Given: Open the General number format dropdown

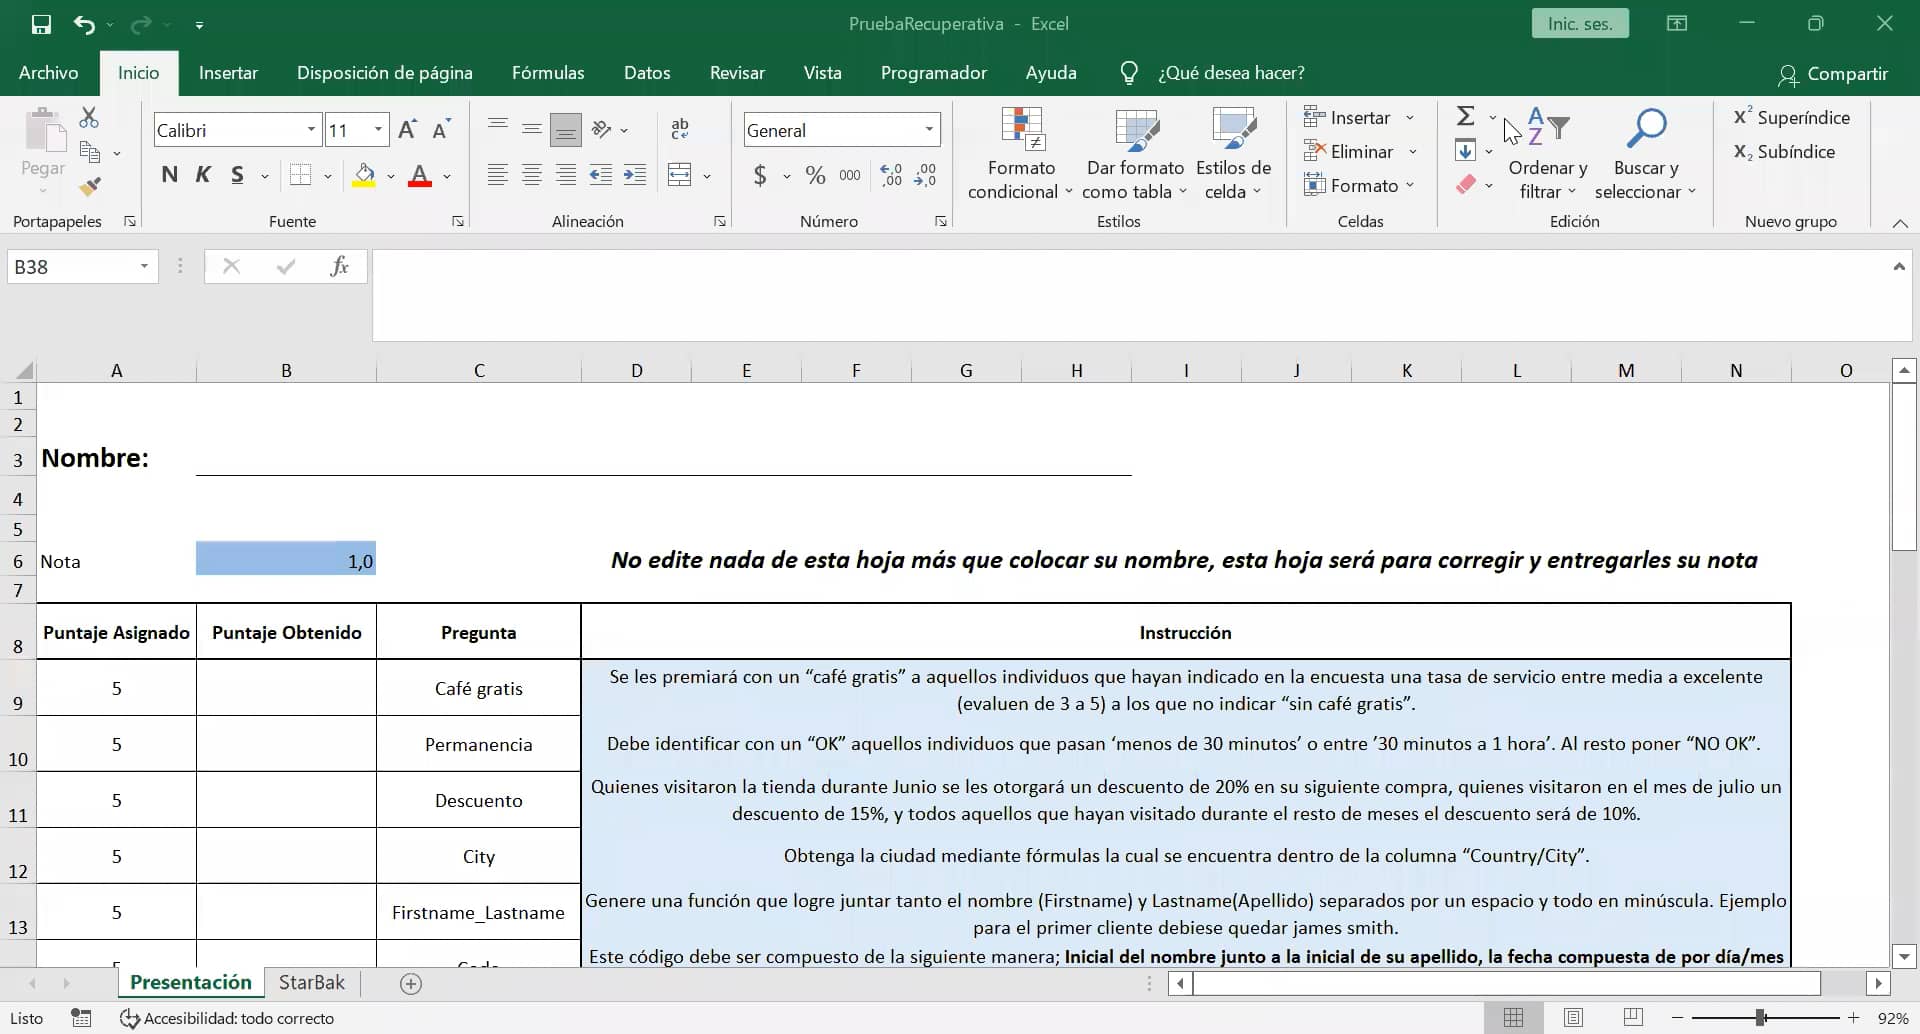Looking at the screenshot, I should pyautogui.click(x=929, y=130).
